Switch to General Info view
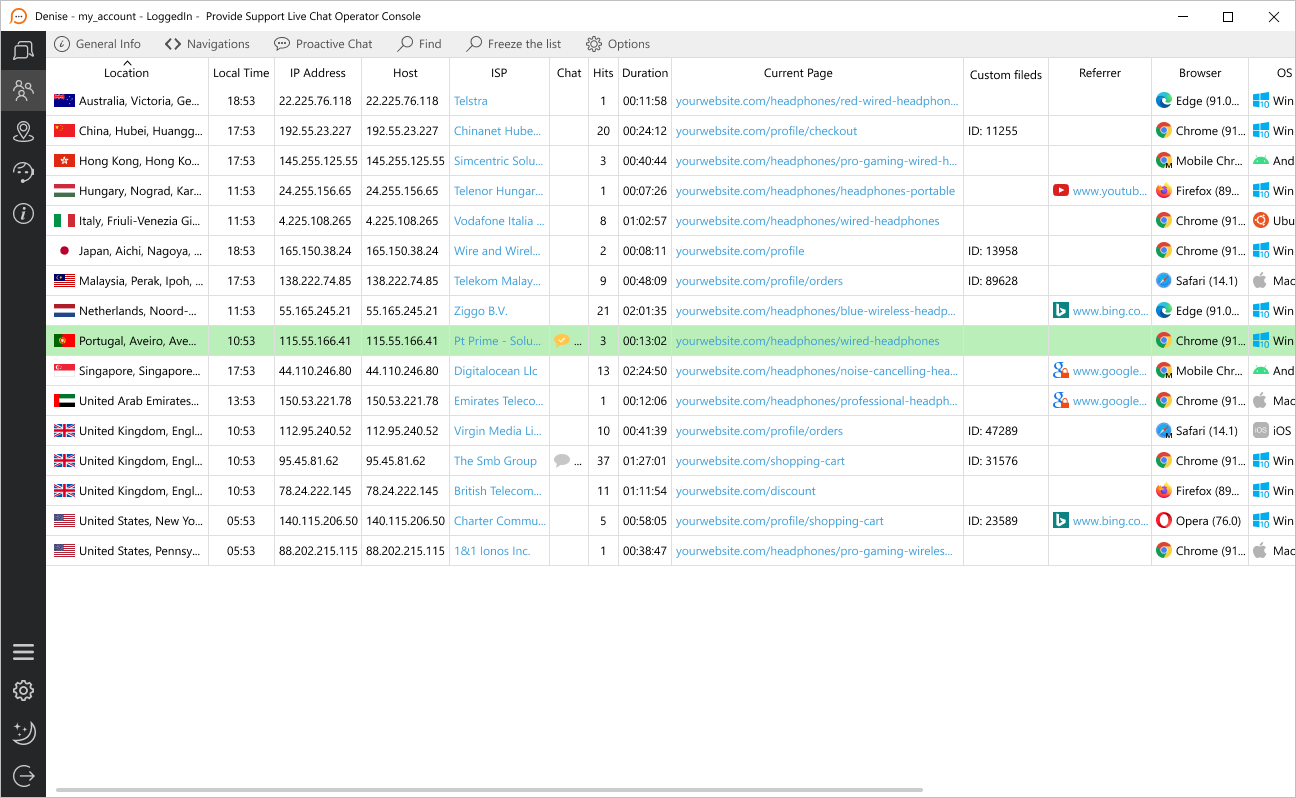1296x798 pixels. (97, 43)
